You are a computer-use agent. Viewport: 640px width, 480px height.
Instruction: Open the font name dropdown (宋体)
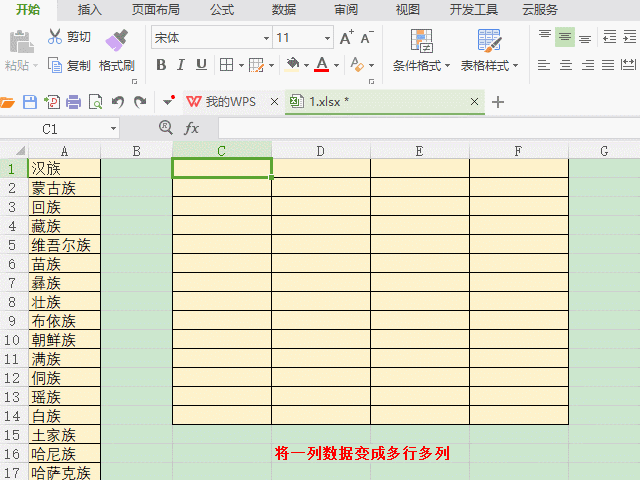[266, 38]
